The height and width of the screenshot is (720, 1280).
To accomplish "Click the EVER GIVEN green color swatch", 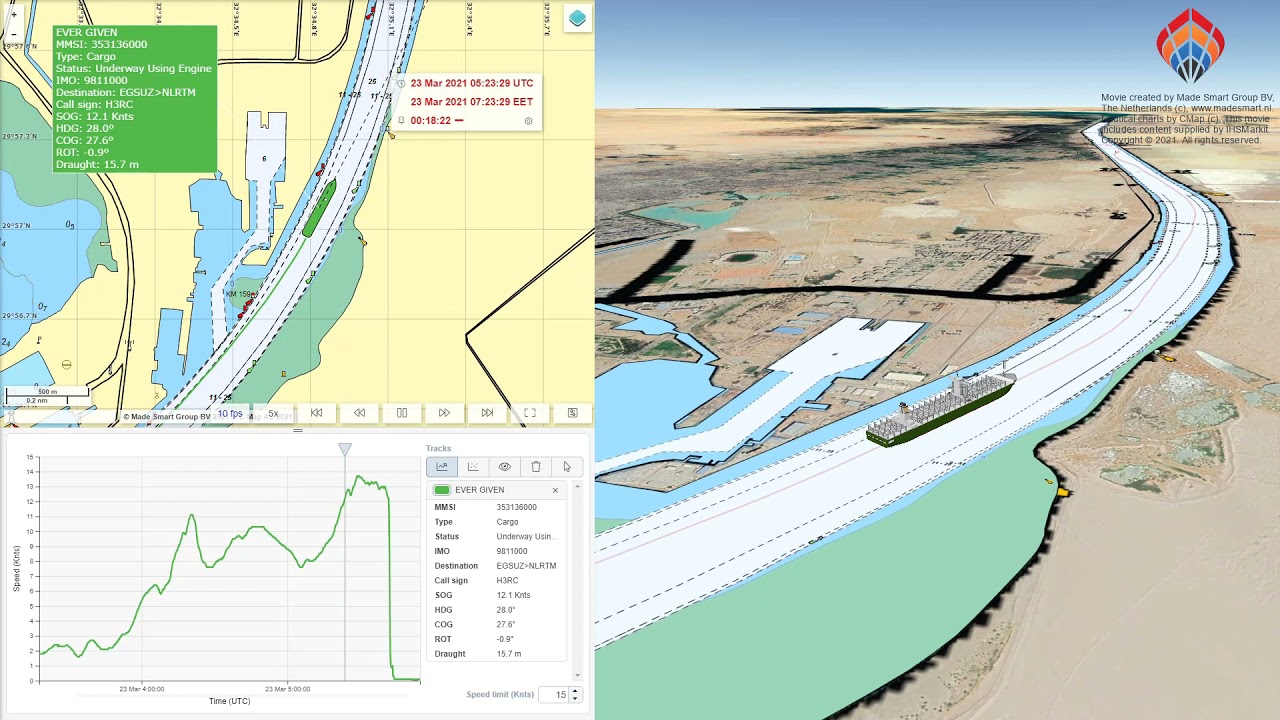I will coord(442,490).
